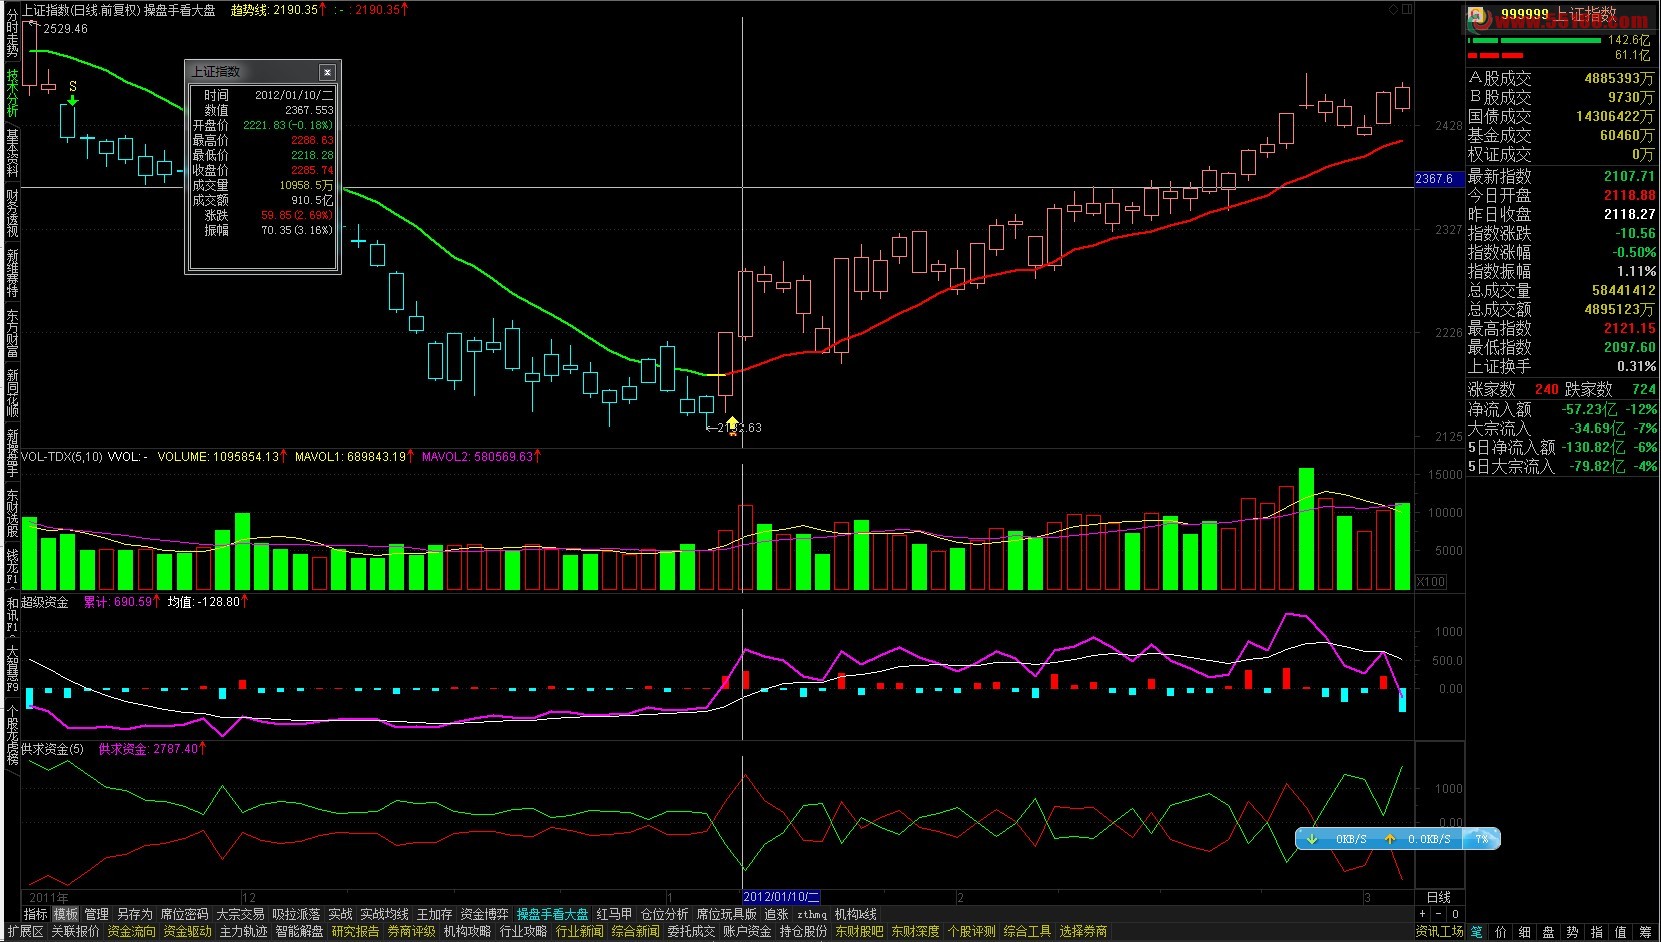Open the 券商评级 tab
The image size is (1661, 942).
(x=411, y=931)
